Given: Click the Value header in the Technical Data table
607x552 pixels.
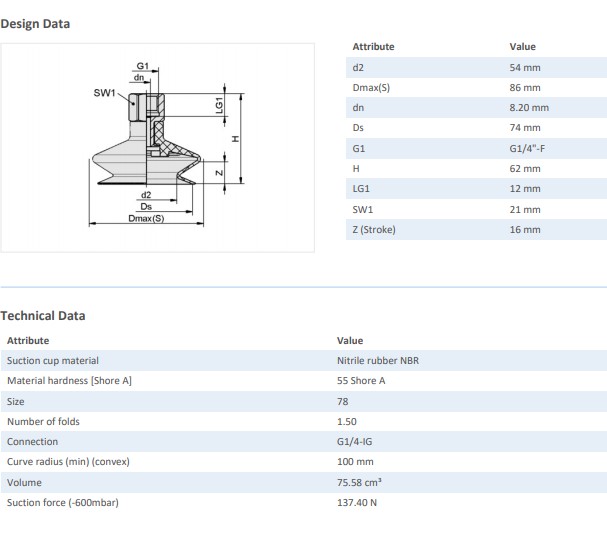Looking at the screenshot, I should [350, 340].
